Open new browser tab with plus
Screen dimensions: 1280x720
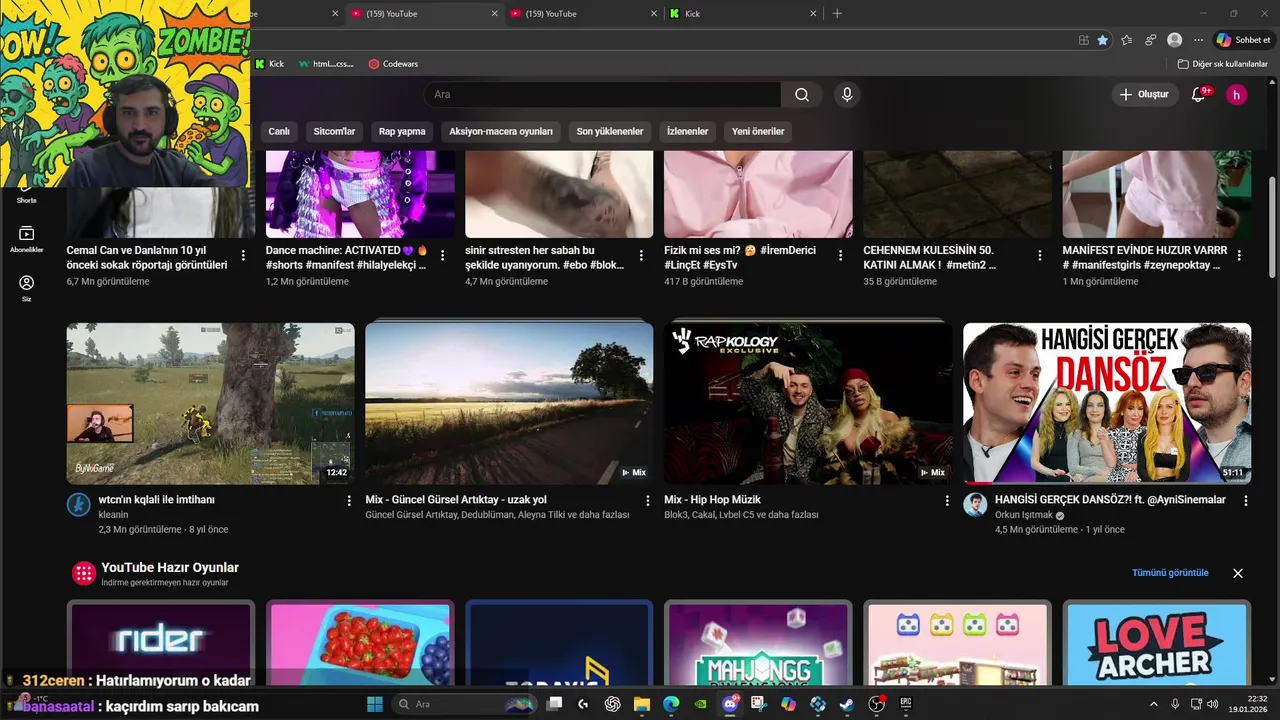[x=837, y=13]
